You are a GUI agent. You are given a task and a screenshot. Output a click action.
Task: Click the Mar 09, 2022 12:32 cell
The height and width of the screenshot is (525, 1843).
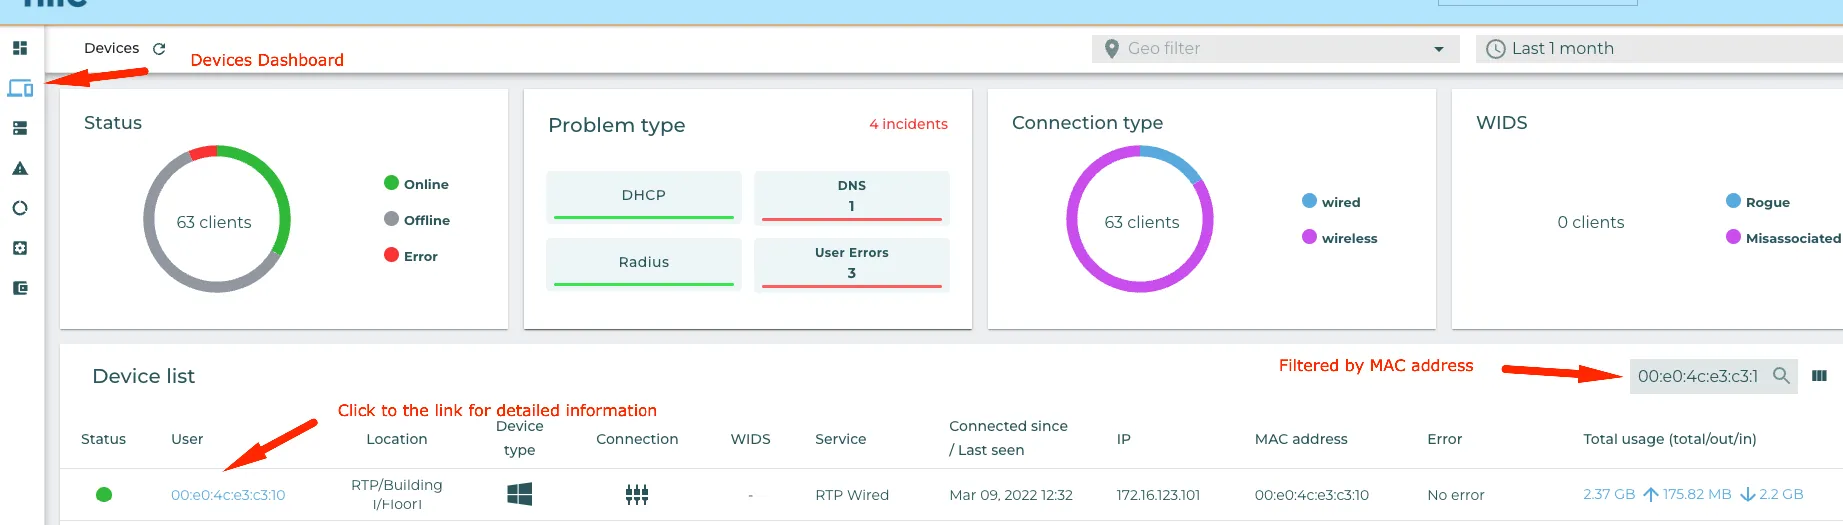[x=1011, y=495]
